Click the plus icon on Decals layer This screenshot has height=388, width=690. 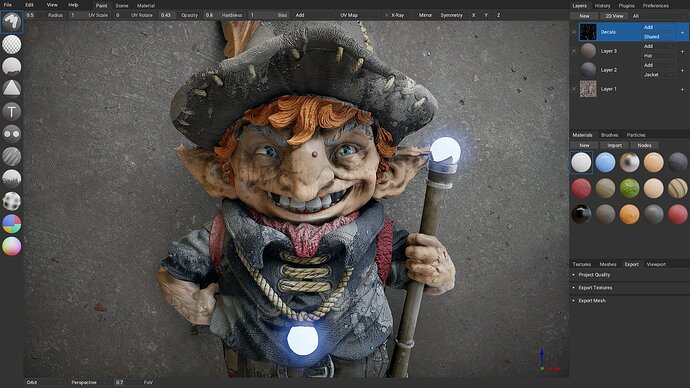click(683, 32)
